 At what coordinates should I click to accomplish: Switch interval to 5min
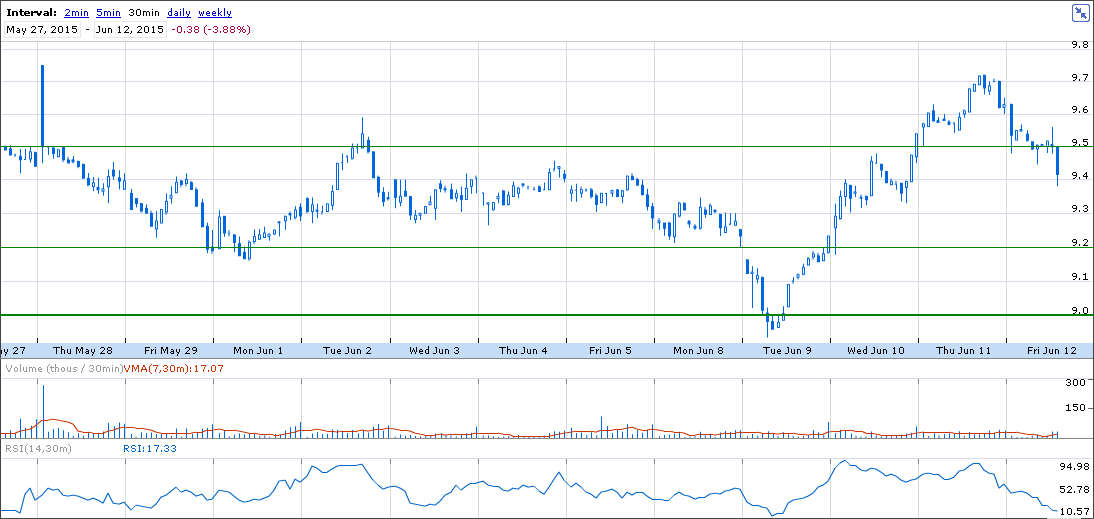109,13
